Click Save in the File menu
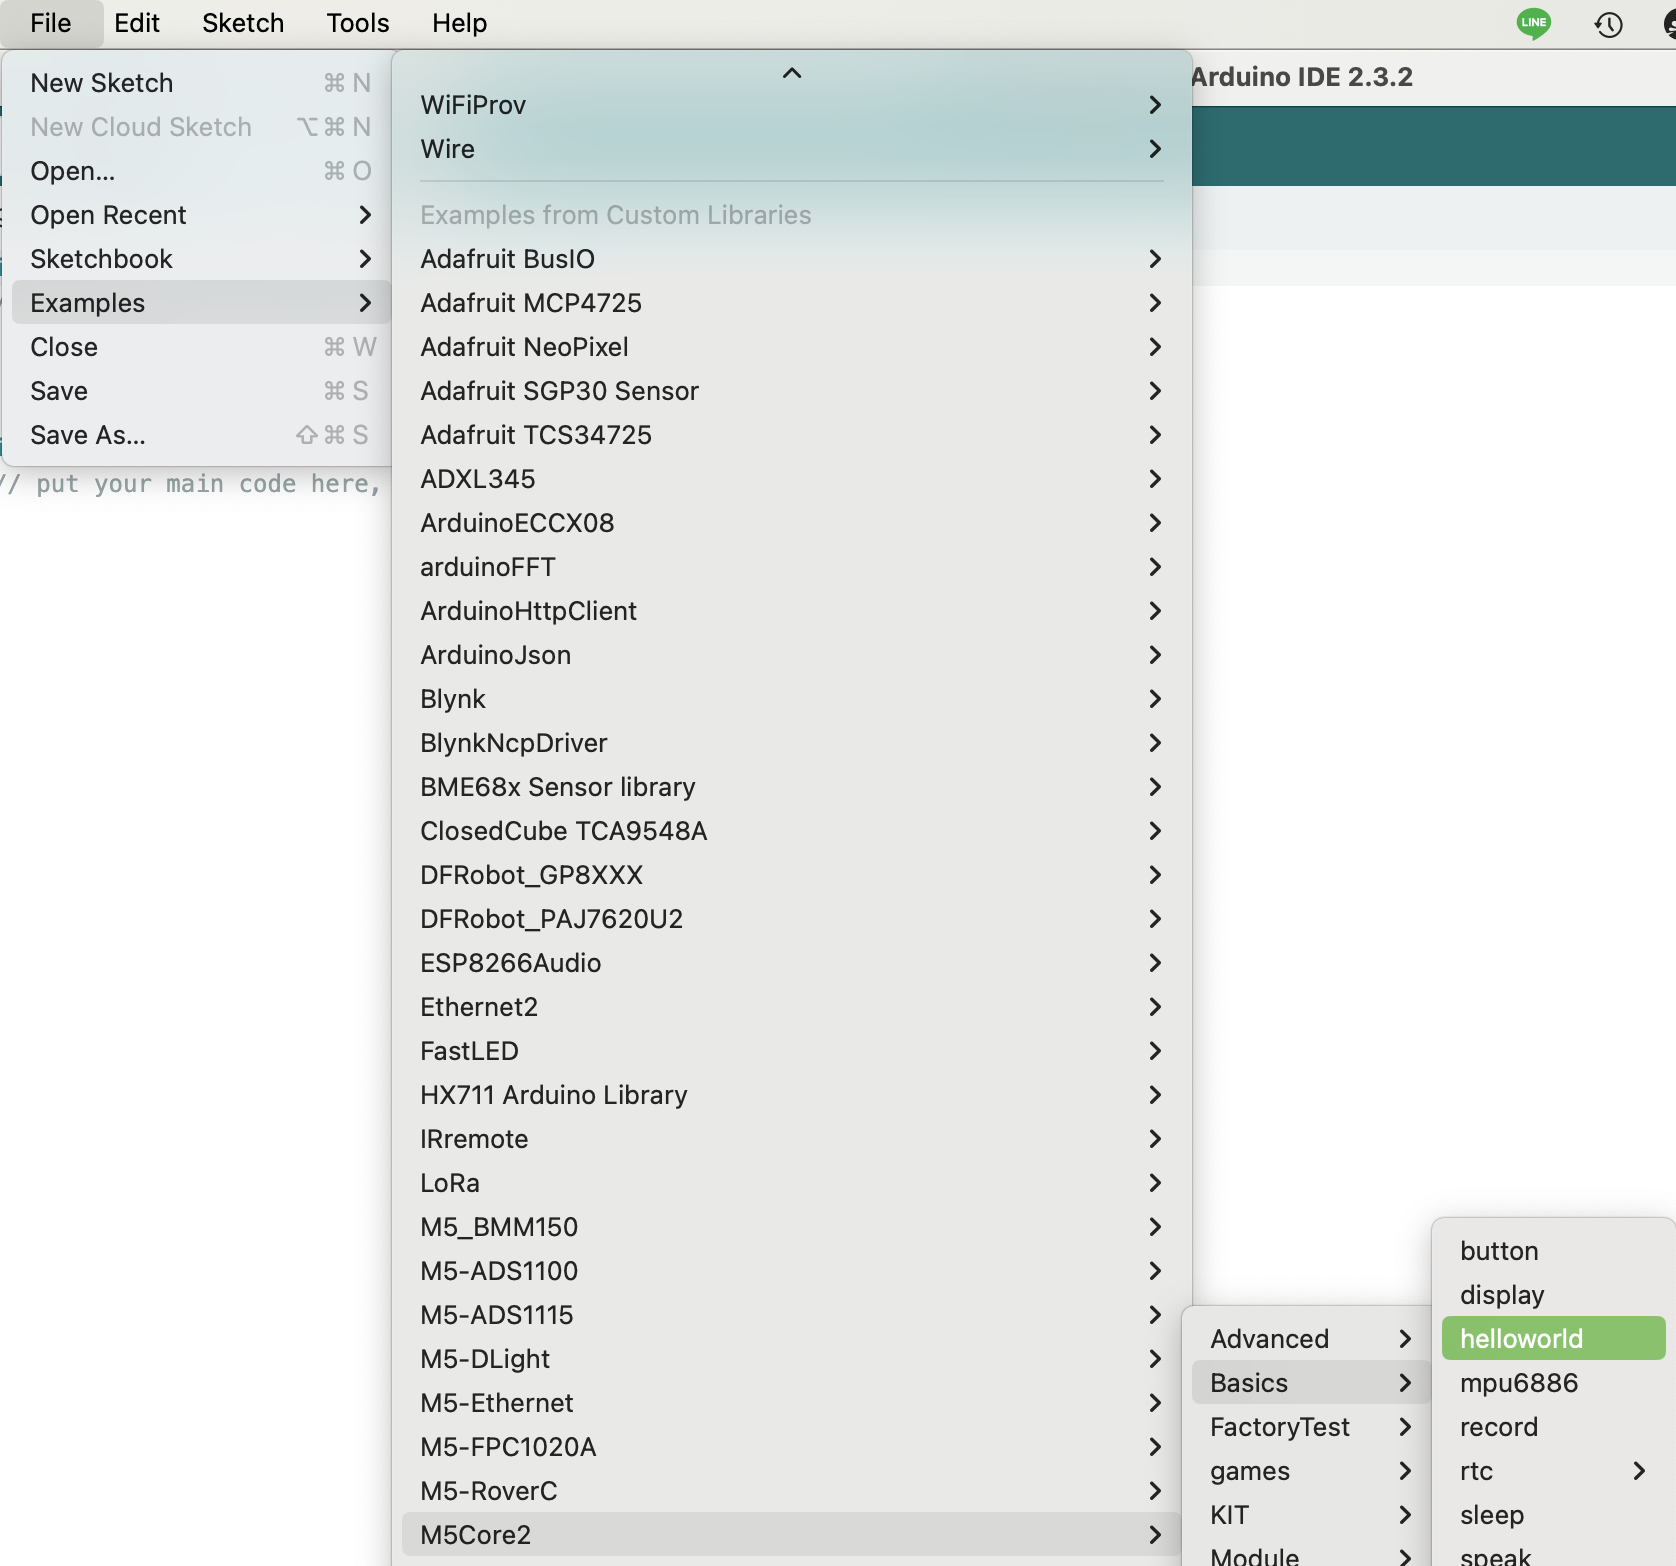 tap(201, 391)
